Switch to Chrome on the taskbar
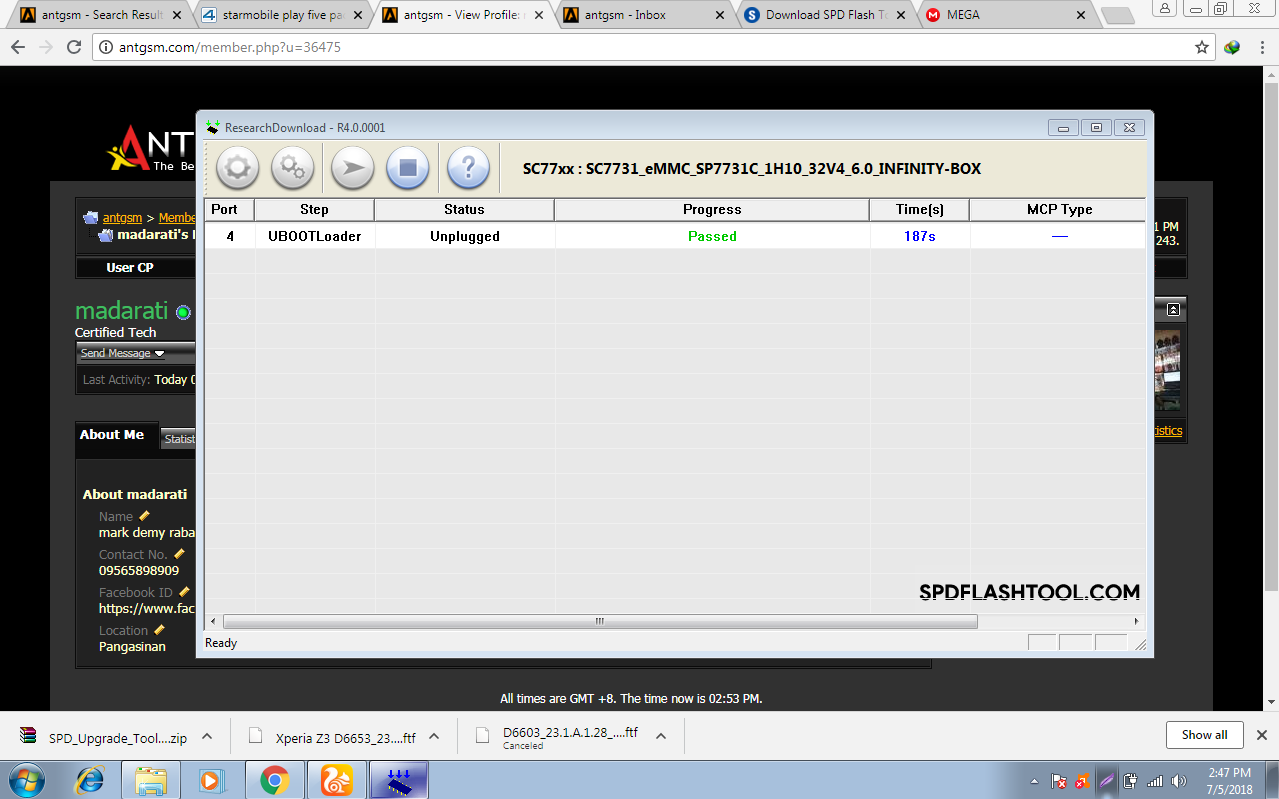The width and height of the screenshot is (1279, 799). 274,780
